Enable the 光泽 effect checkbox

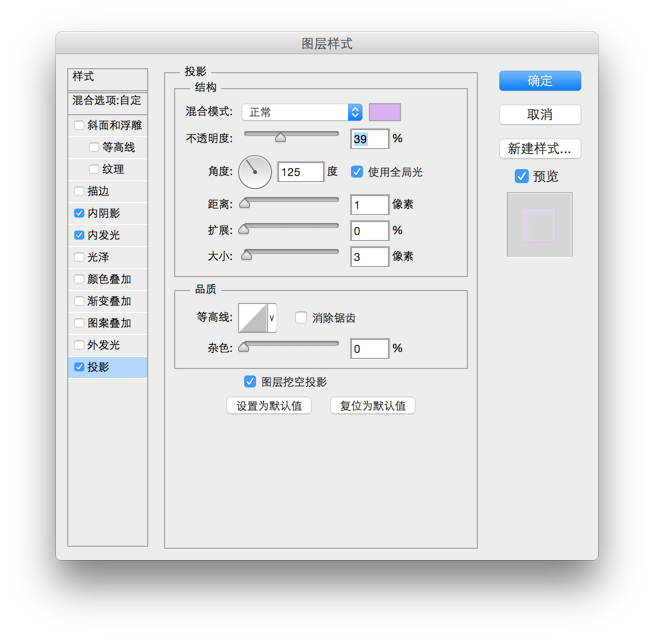79,257
